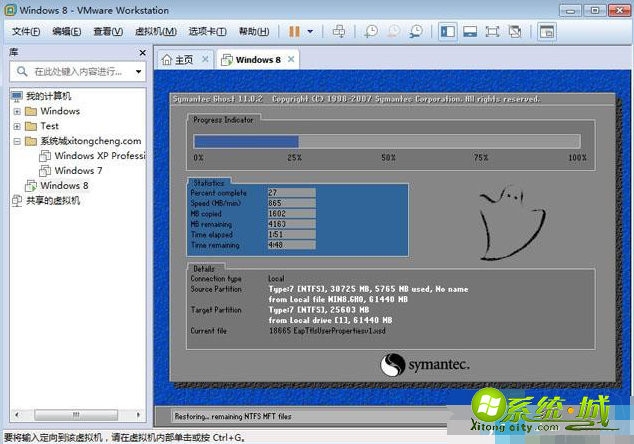Open the library search filter dropdown arrow

pos(139,72)
